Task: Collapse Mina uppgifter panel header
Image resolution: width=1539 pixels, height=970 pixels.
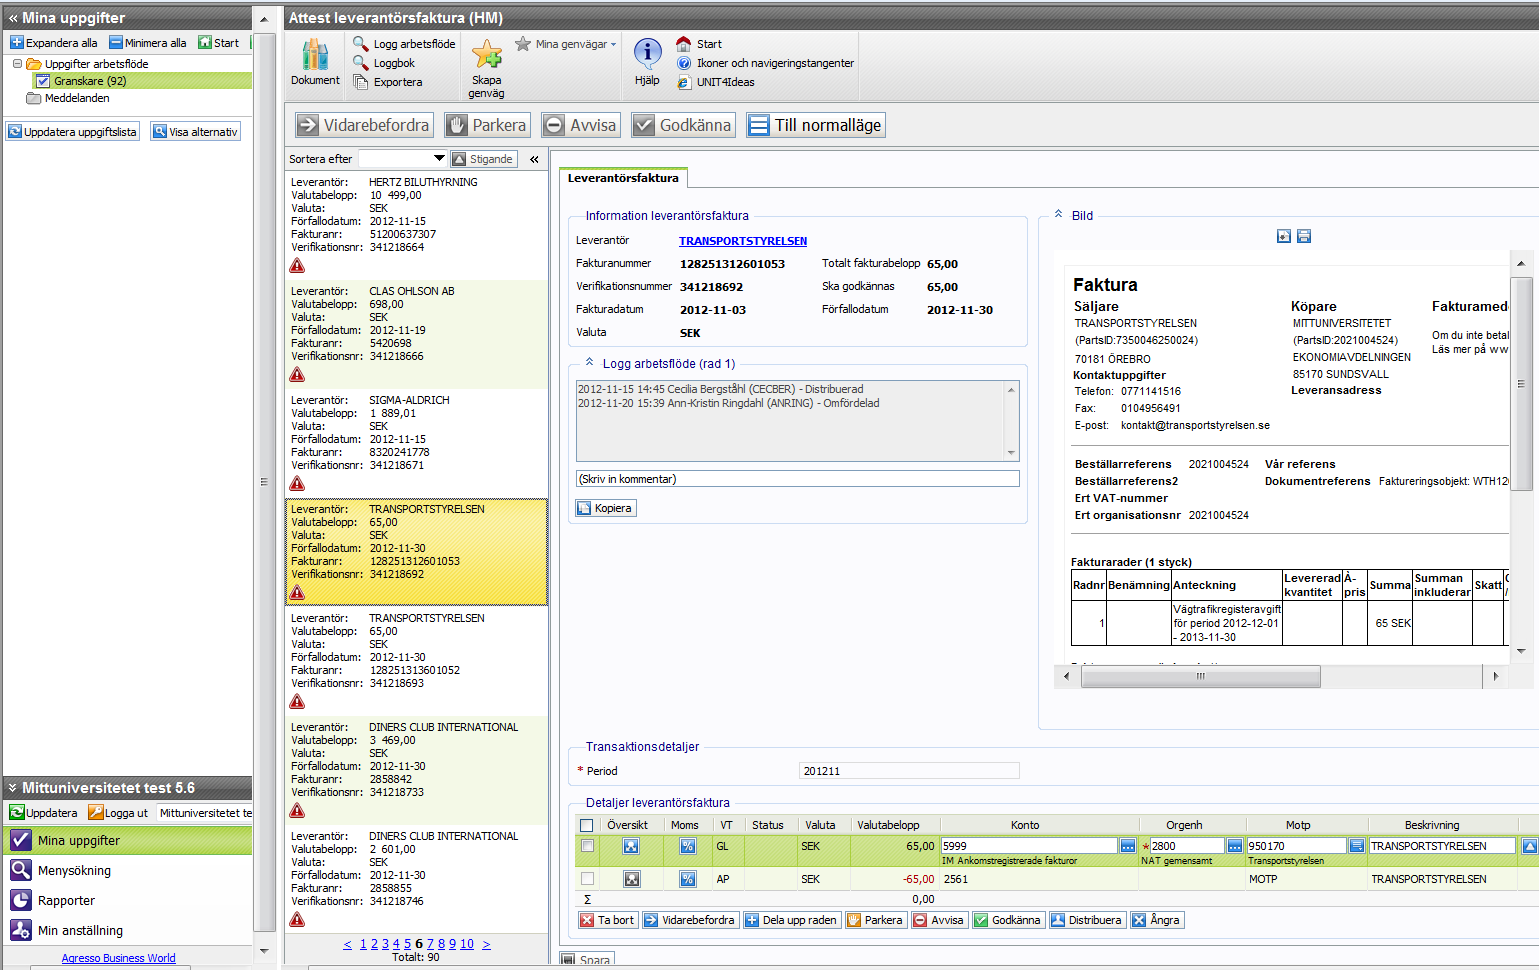Action: coord(13,18)
